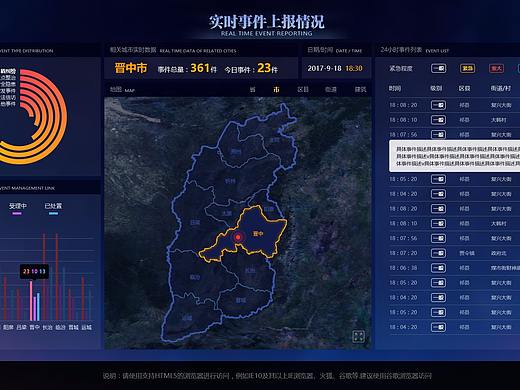
Task: Switch map level to 区县
Action: (x=303, y=89)
